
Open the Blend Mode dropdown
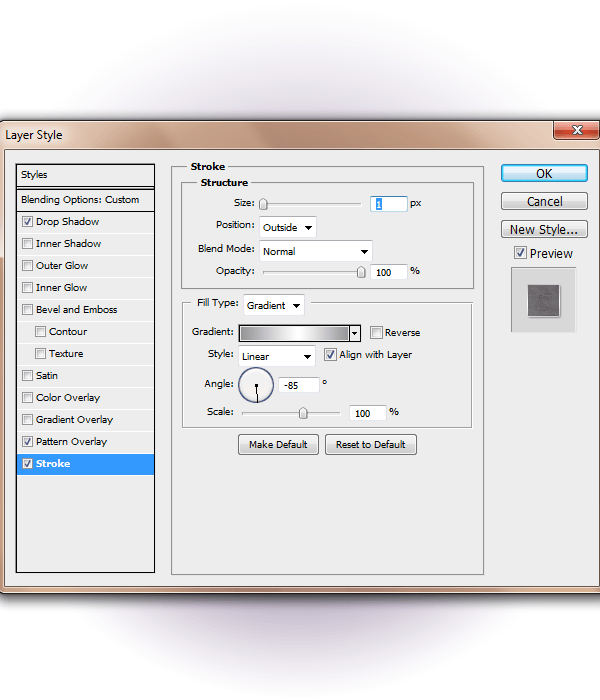316,251
